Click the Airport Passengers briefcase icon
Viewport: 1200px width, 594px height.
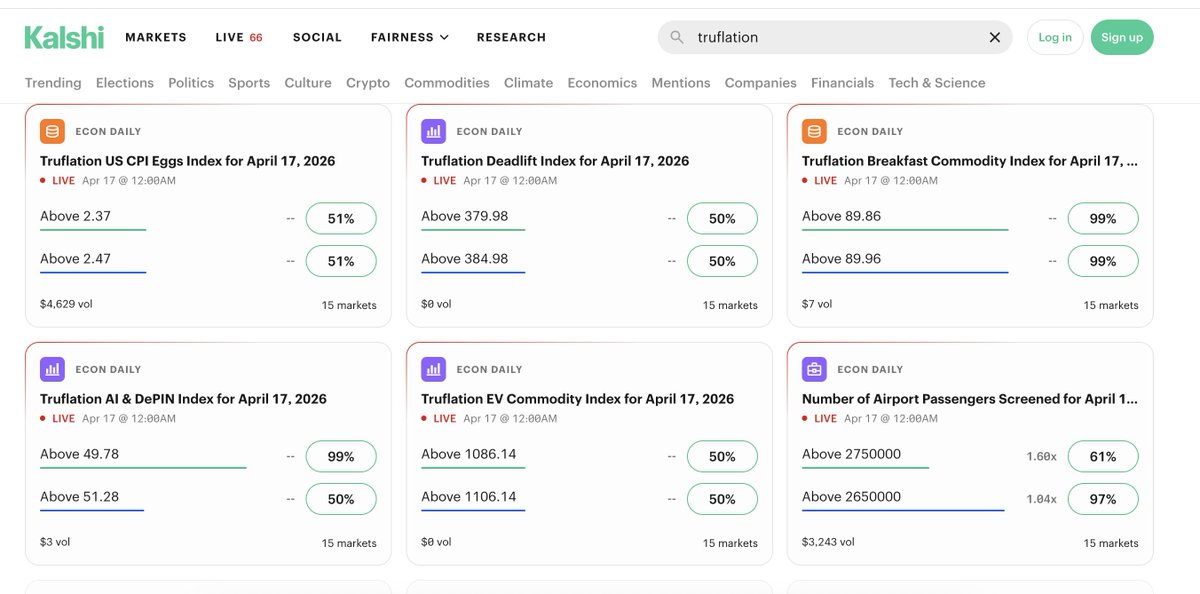tap(814, 369)
